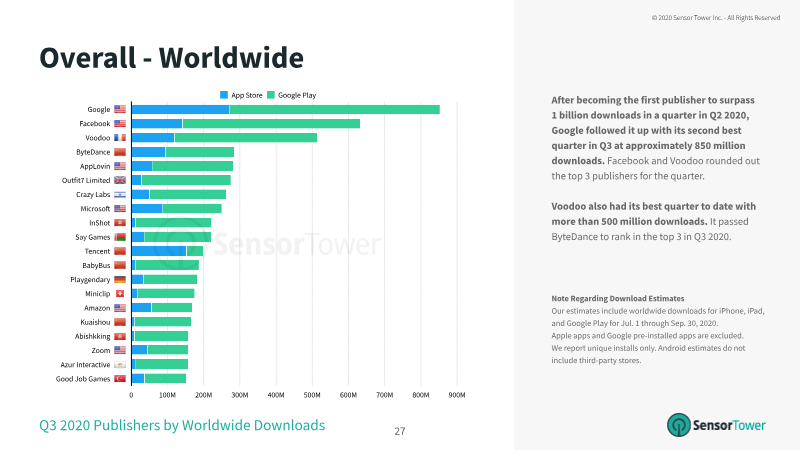Screen dimensions: 800x450
Task: Click the Facebook Google Play green bar
Action: [271, 123]
